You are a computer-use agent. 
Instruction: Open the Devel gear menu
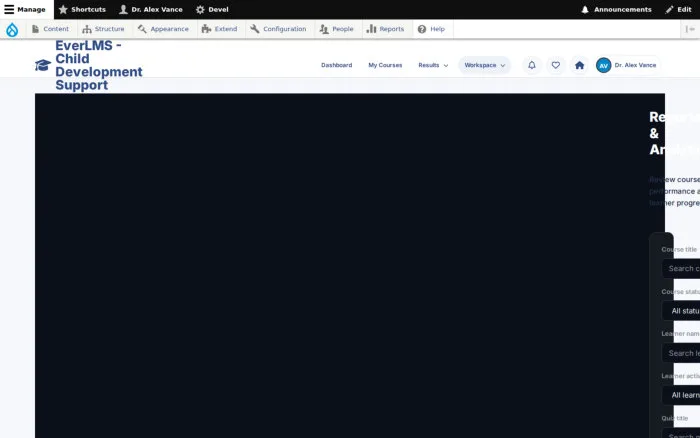tap(212, 9)
